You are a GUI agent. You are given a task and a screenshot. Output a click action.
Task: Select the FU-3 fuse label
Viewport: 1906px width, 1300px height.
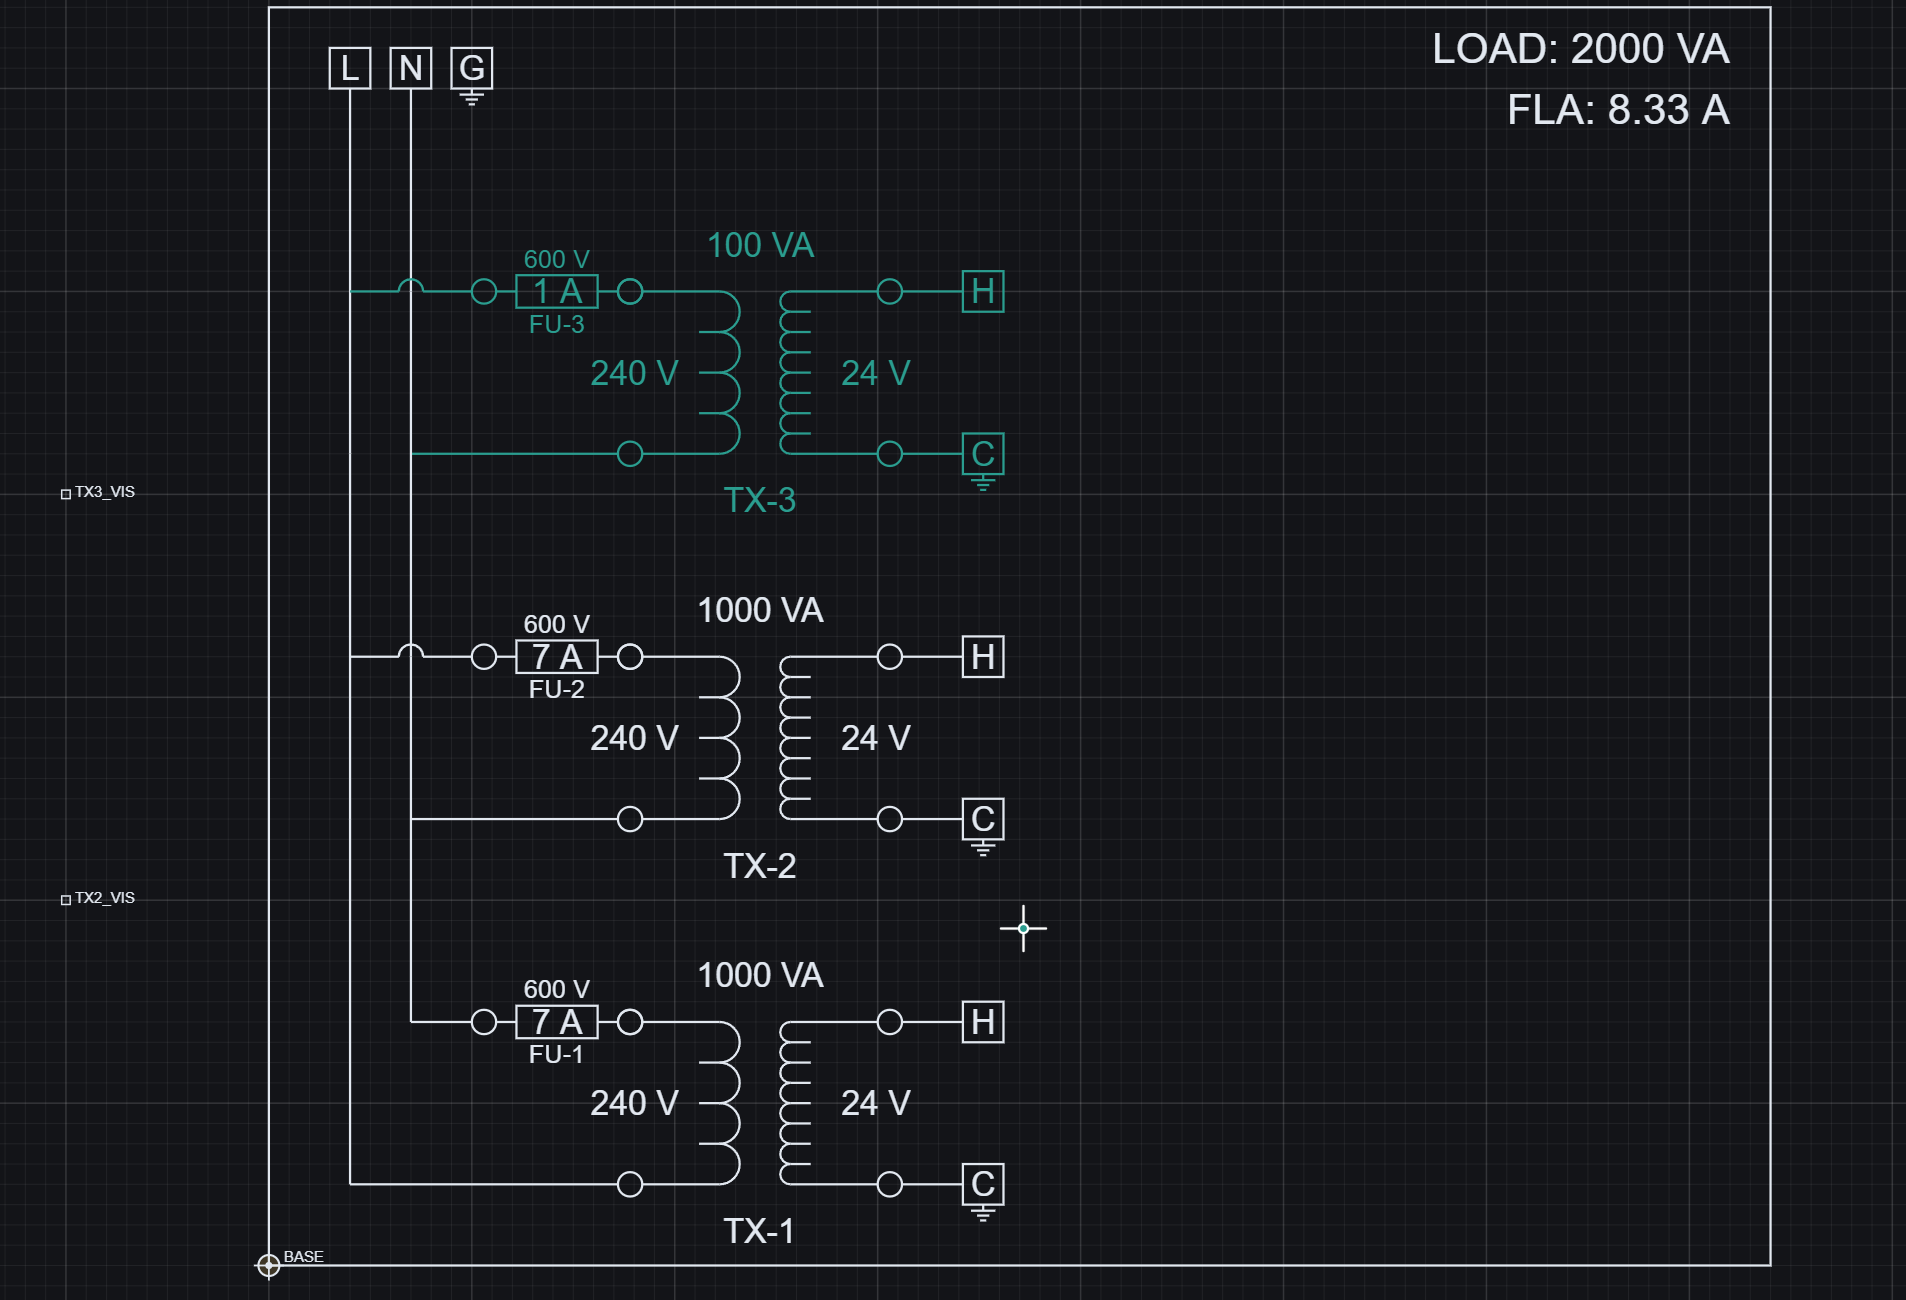pos(557,324)
